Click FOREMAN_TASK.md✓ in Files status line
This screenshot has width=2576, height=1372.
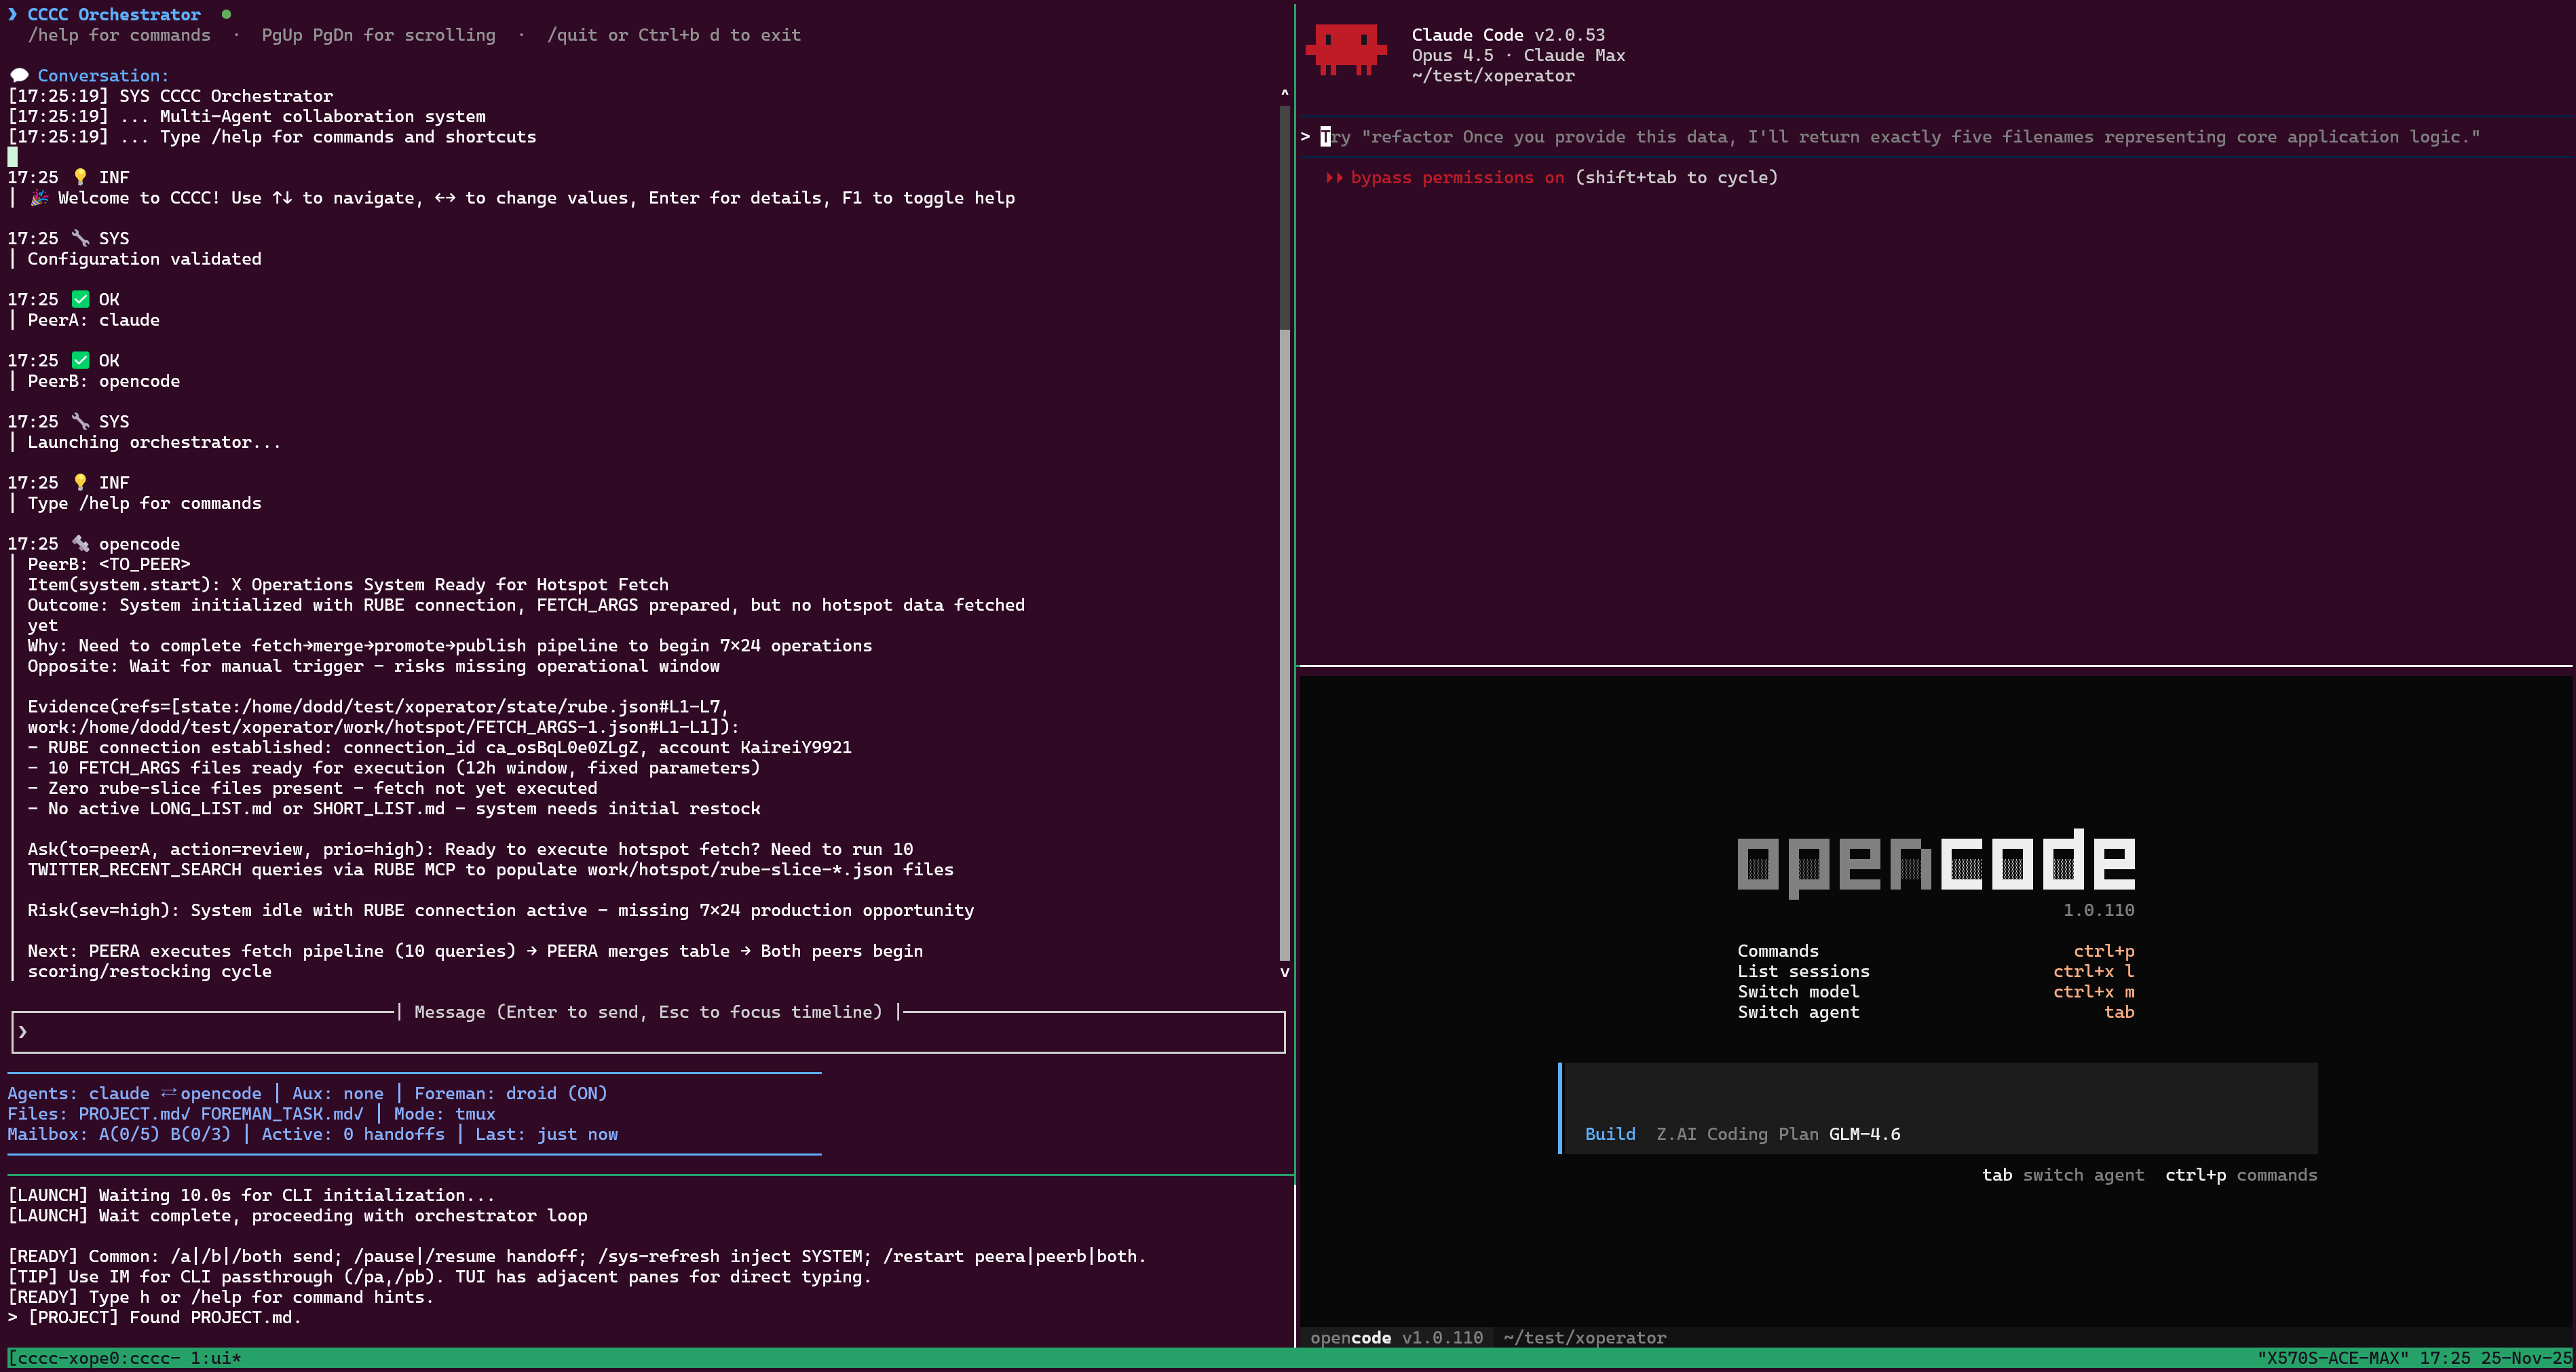pyautogui.click(x=282, y=1114)
